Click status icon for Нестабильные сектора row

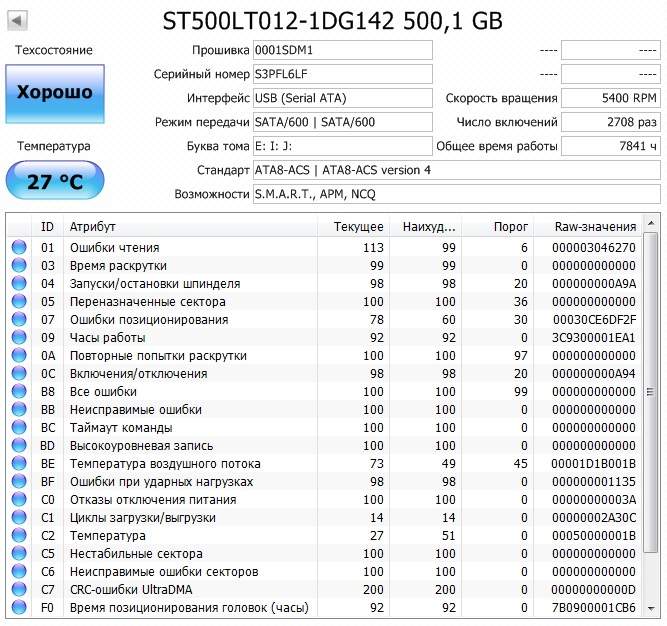point(19,553)
